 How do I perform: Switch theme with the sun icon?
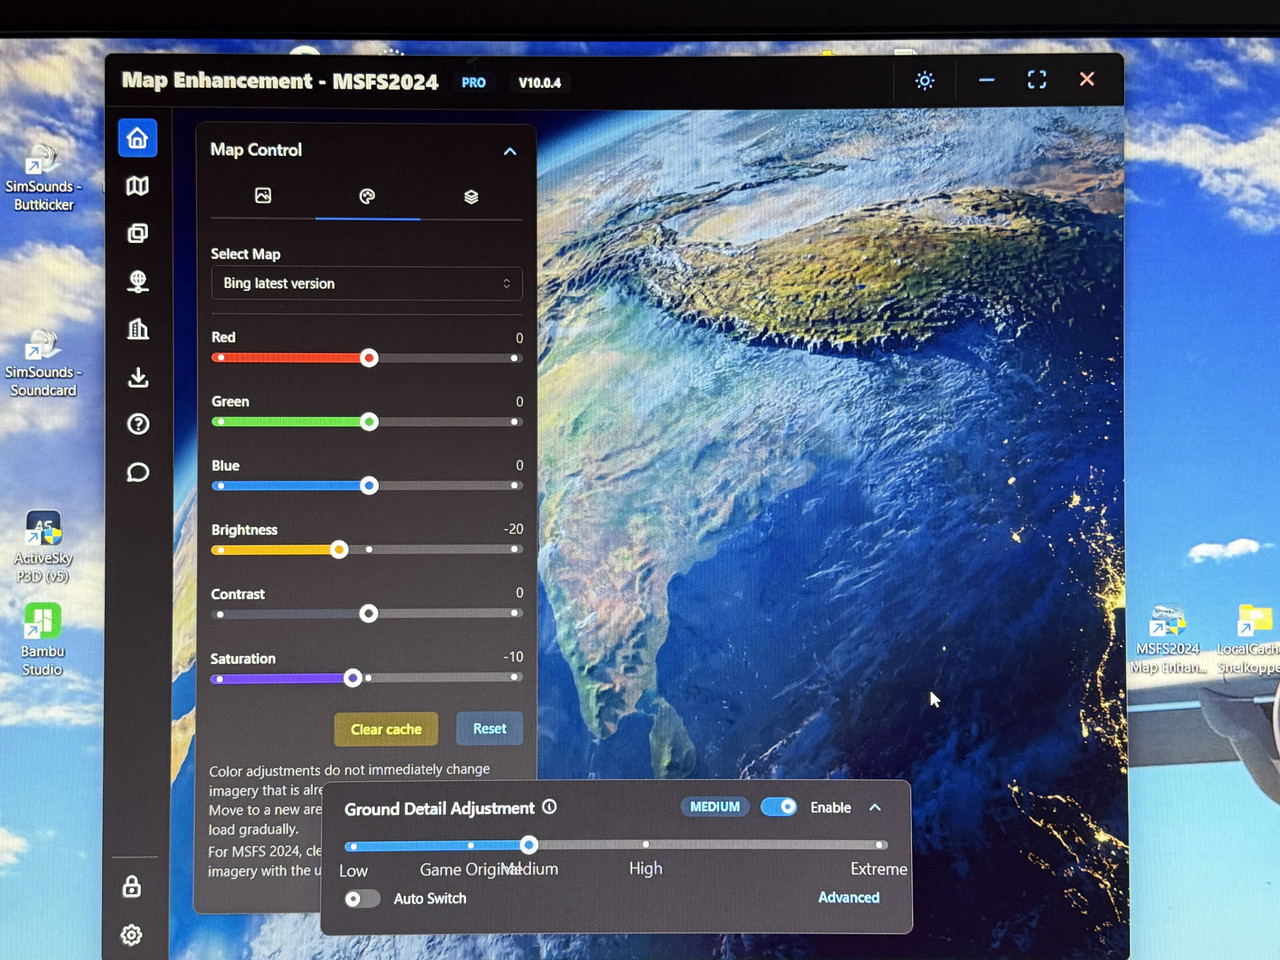(925, 80)
